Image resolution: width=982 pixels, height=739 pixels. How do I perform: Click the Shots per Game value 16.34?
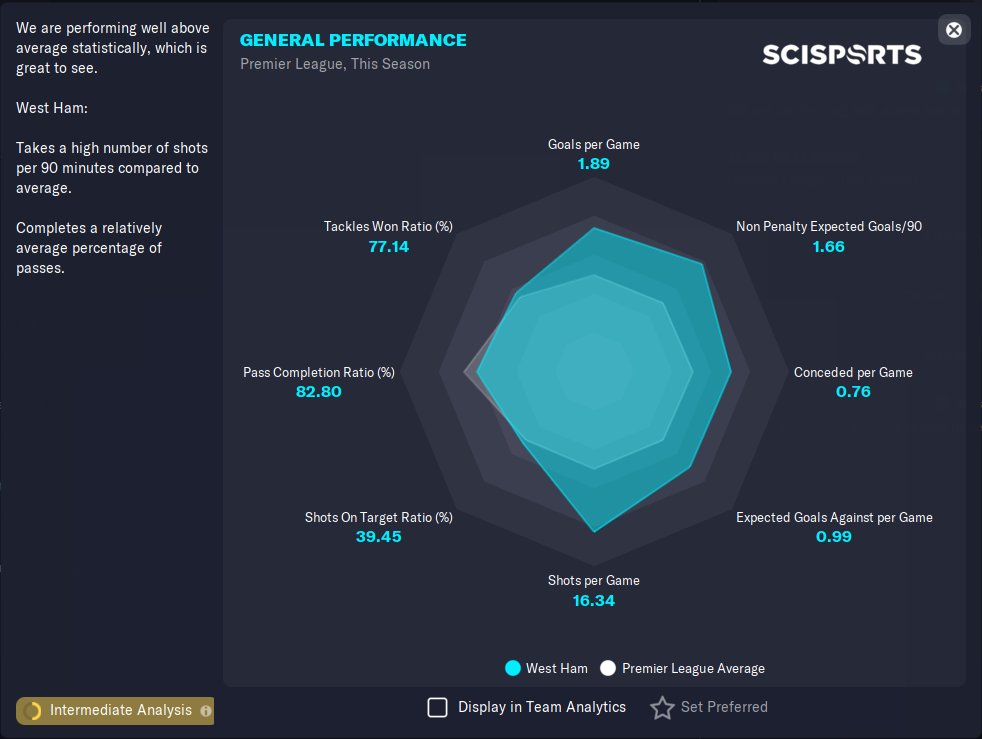[x=593, y=601]
